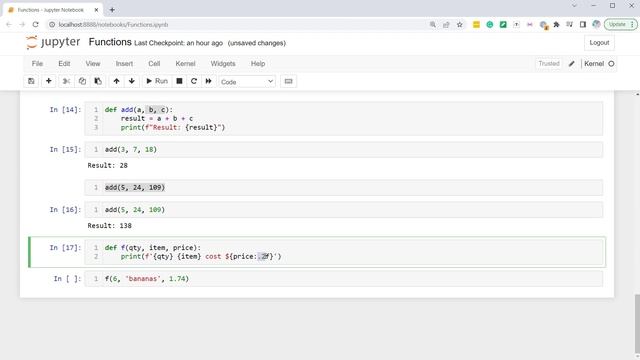Open the Help menu
This screenshot has height=360, width=640.
(258, 64)
